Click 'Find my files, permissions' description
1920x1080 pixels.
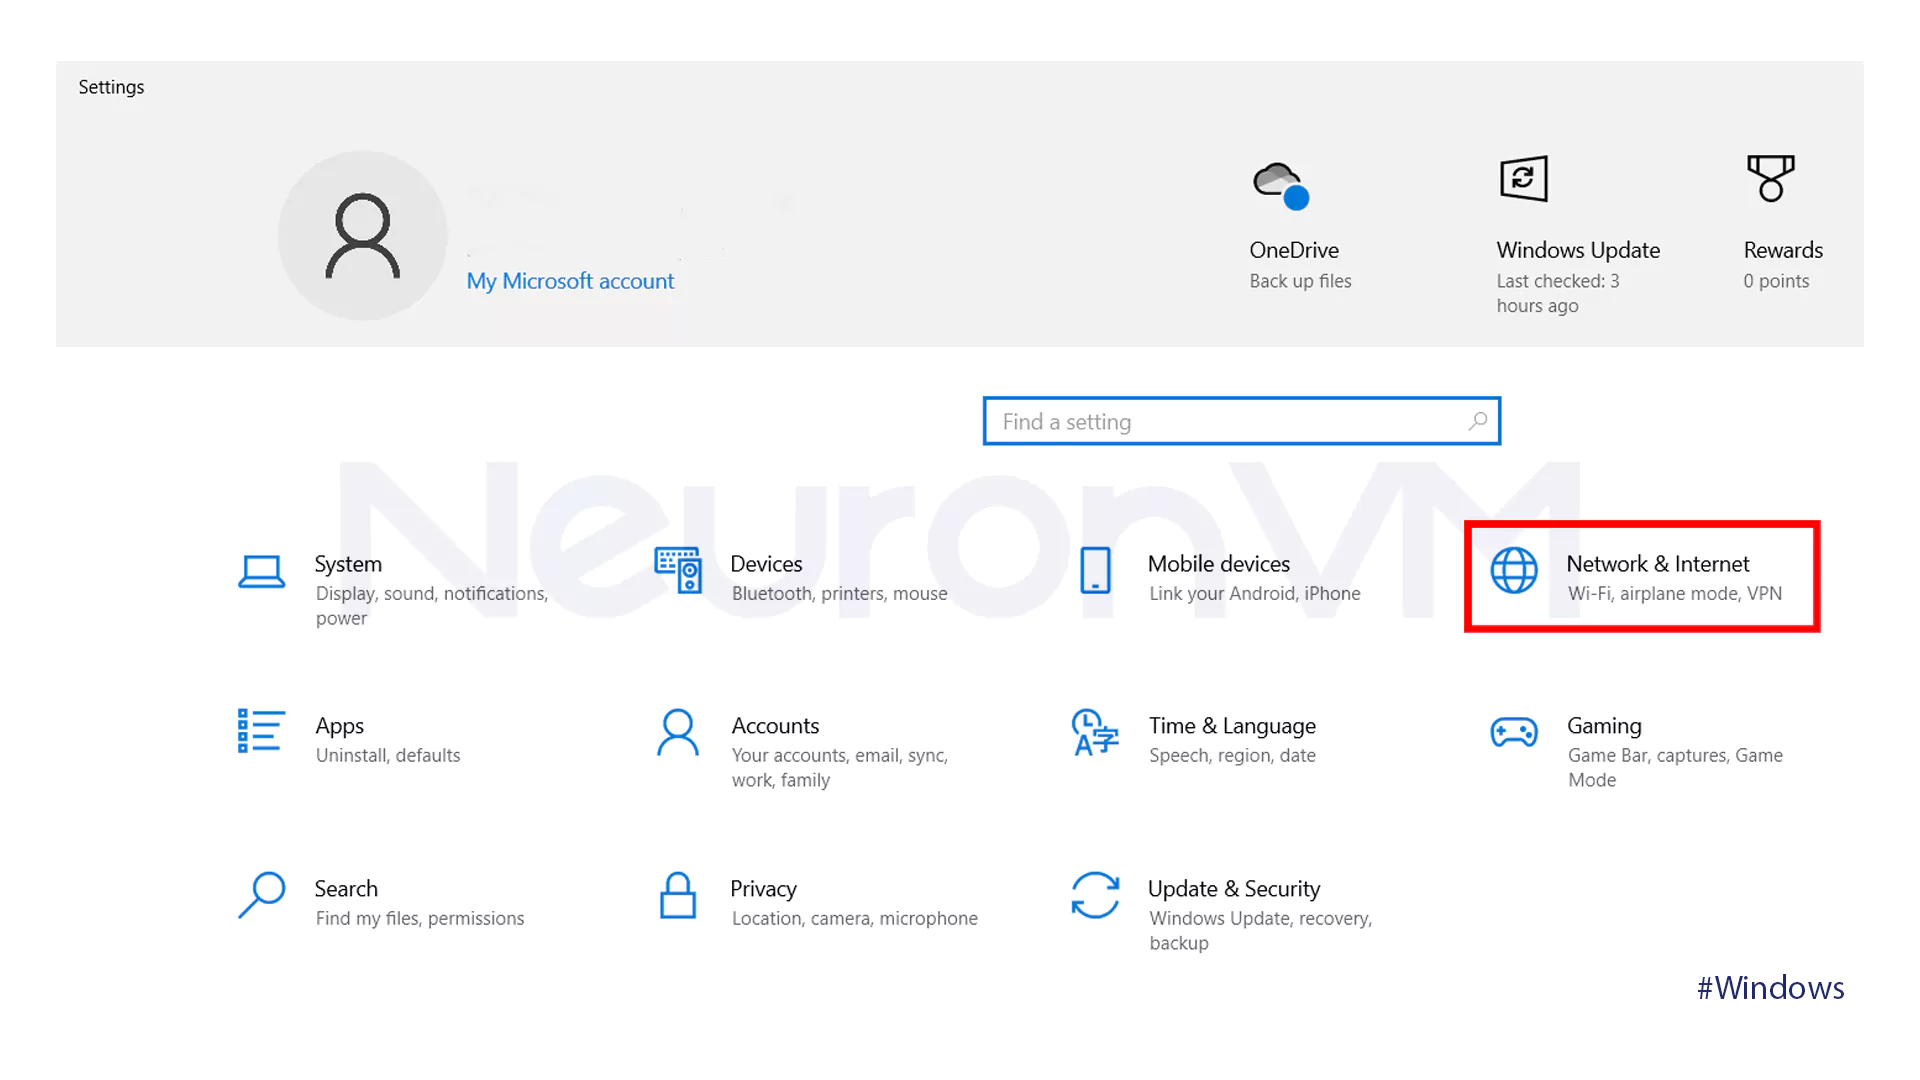tap(420, 919)
